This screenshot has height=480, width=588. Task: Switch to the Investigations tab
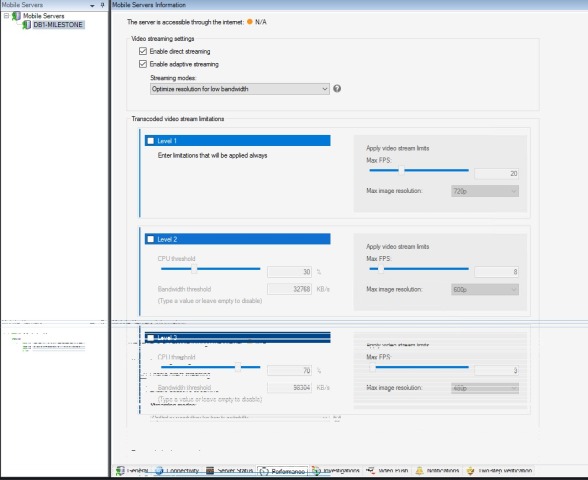[337, 471]
